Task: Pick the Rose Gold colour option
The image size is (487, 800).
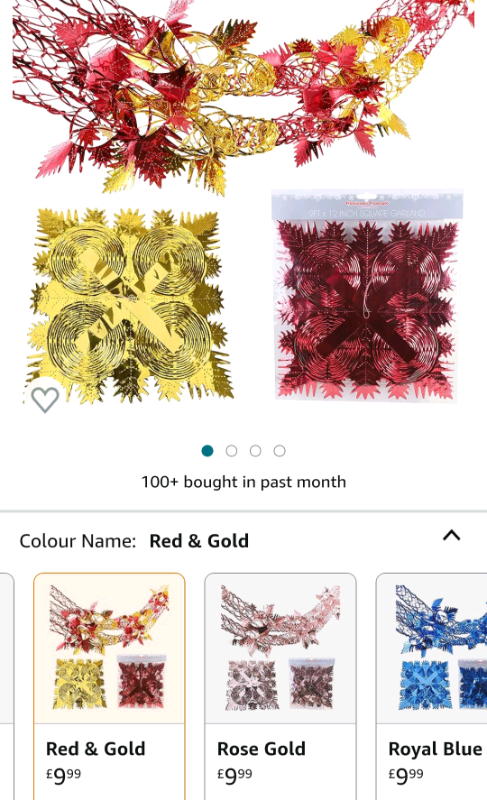Action: (x=280, y=686)
